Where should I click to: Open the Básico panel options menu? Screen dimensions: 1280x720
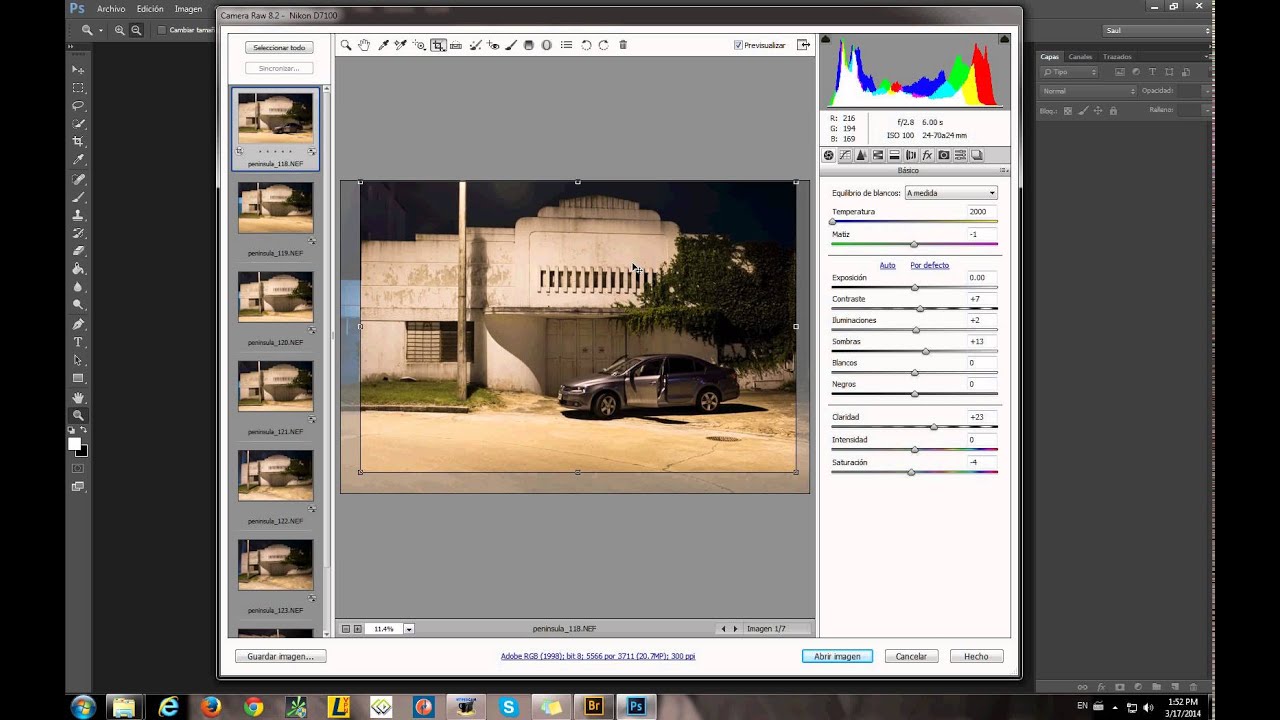click(1004, 171)
